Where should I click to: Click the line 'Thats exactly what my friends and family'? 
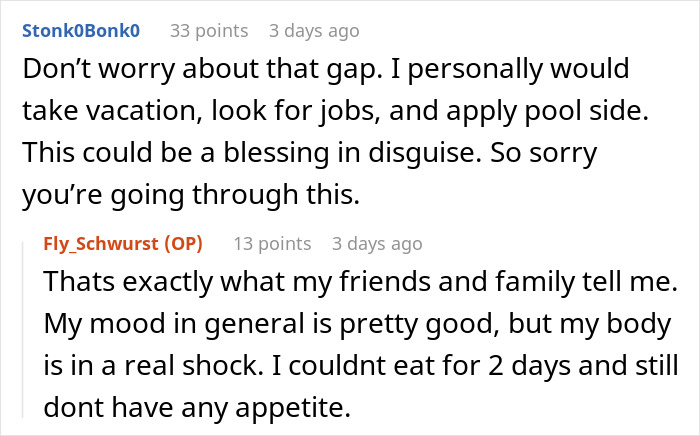[361, 282]
